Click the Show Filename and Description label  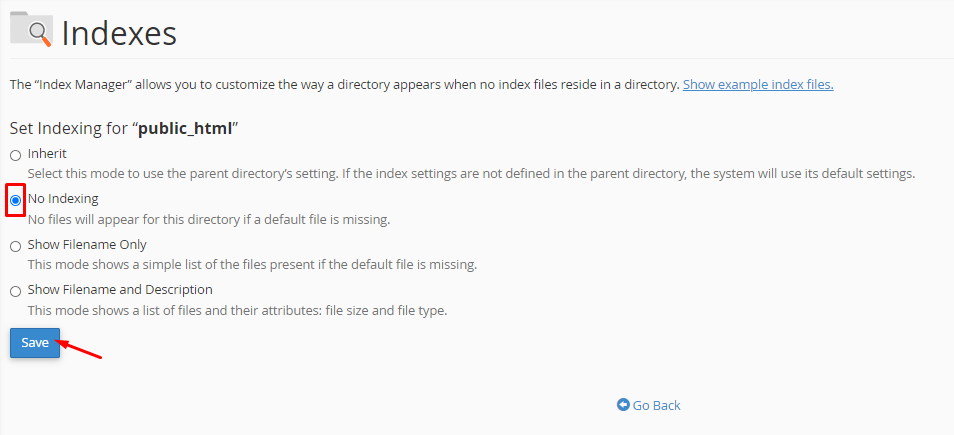coord(120,290)
